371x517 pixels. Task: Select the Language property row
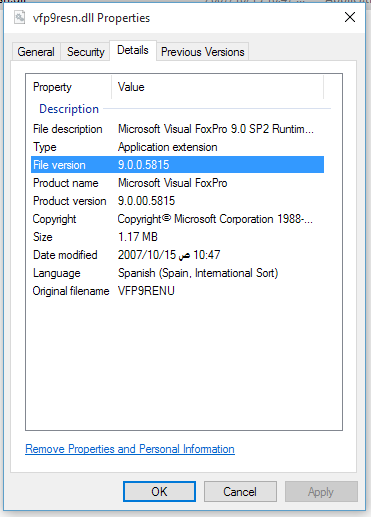[x=177, y=273]
